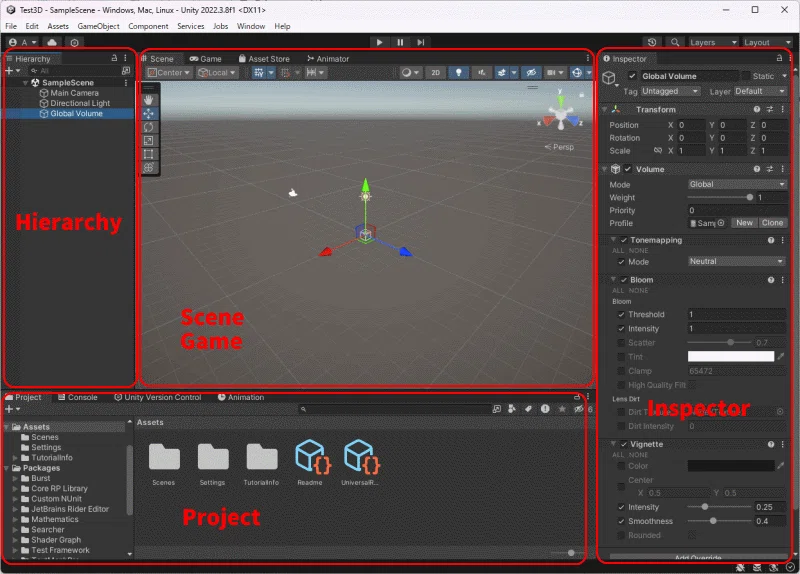Click the Clone profile button
800x574 pixels.
[772, 223]
